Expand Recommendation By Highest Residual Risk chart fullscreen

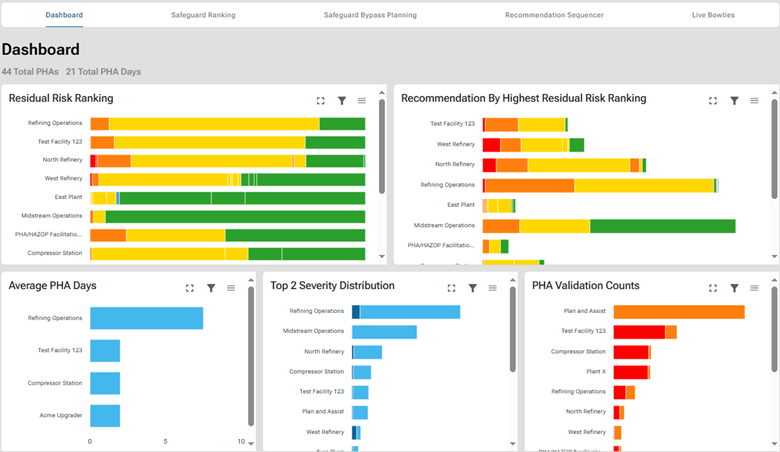point(713,101)
